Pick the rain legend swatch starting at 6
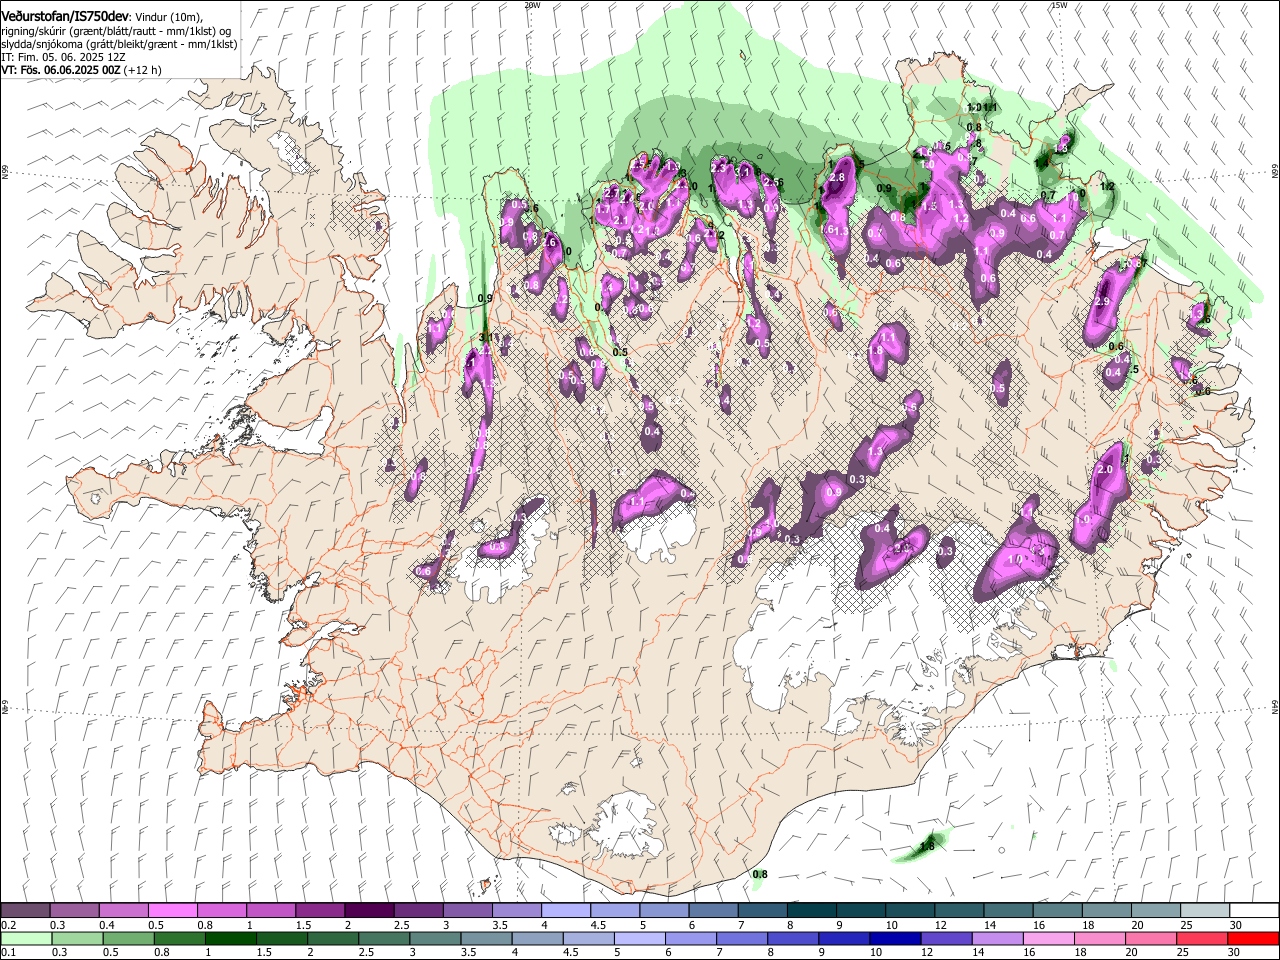This screenshot has width=1280, height=960. pos(691,938)
